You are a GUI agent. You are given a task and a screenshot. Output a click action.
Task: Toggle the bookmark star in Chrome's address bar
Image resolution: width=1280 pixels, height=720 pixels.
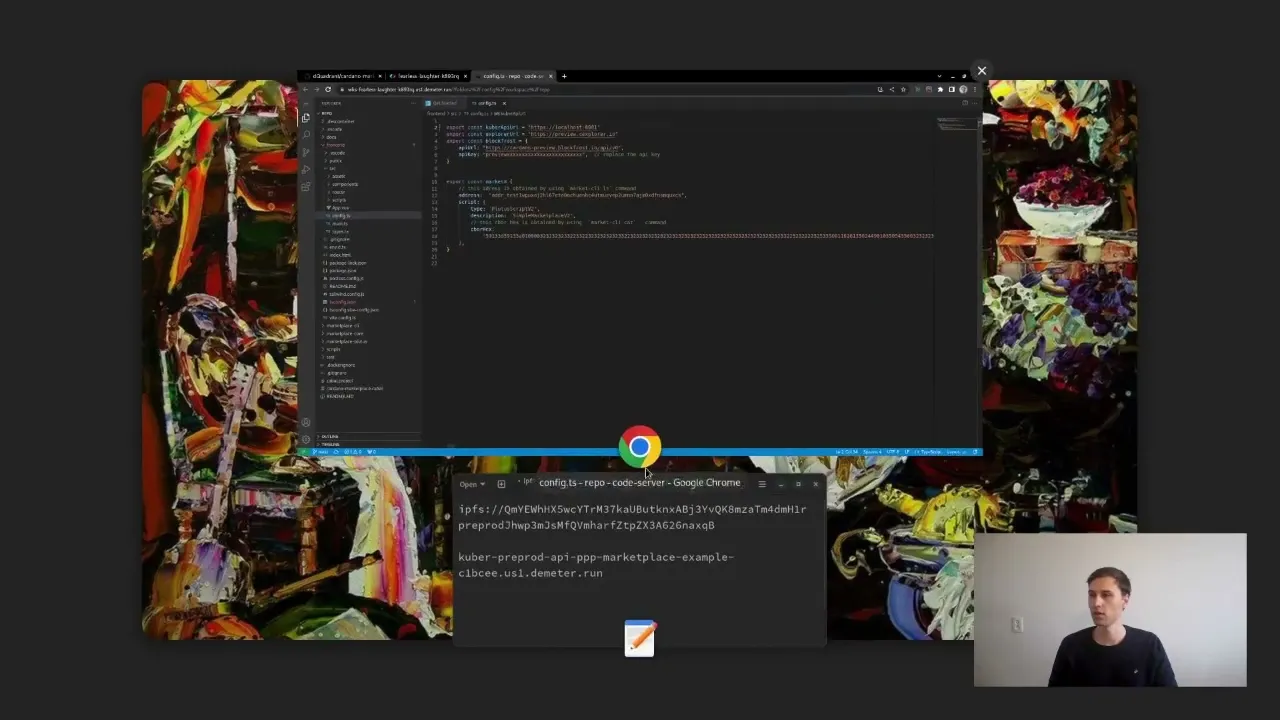click(903, 89)
